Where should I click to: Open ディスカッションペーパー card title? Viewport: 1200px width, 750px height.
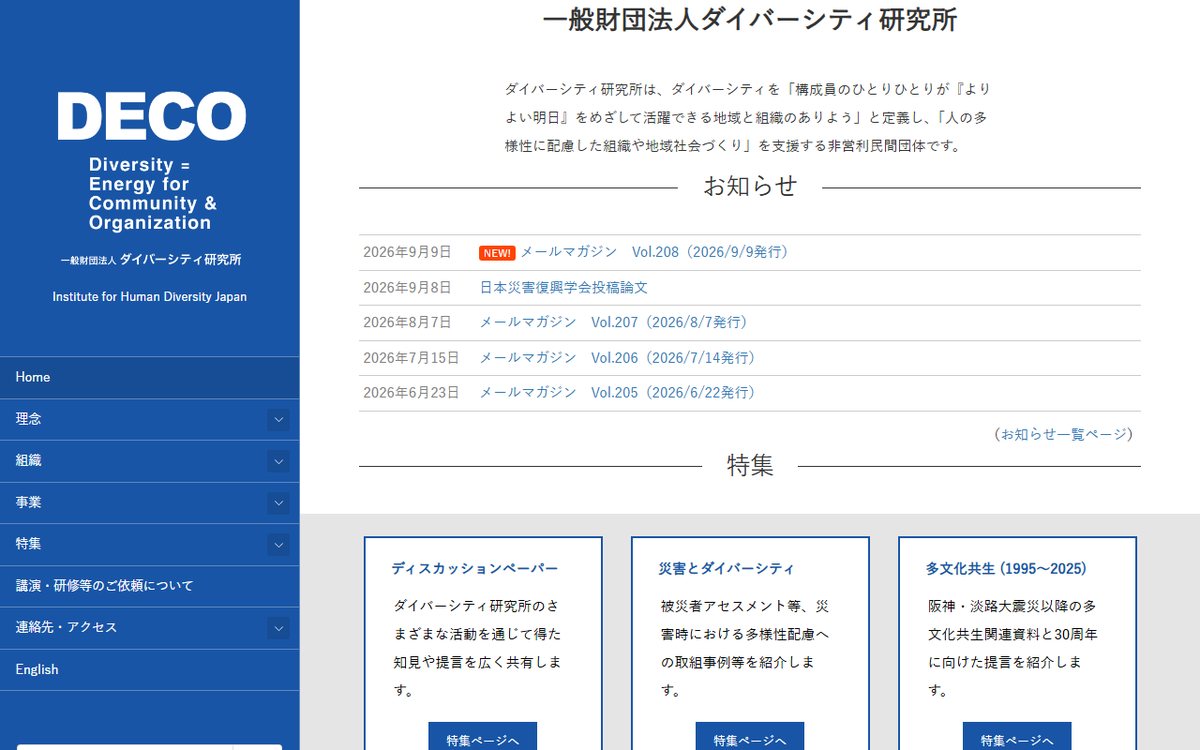475,568
